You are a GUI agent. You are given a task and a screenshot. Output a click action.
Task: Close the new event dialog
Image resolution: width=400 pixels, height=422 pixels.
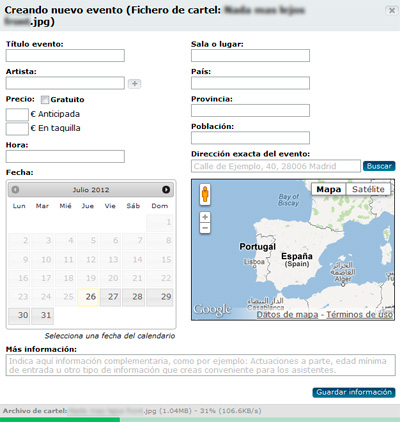pyautogui.click(x=392, y=11)
